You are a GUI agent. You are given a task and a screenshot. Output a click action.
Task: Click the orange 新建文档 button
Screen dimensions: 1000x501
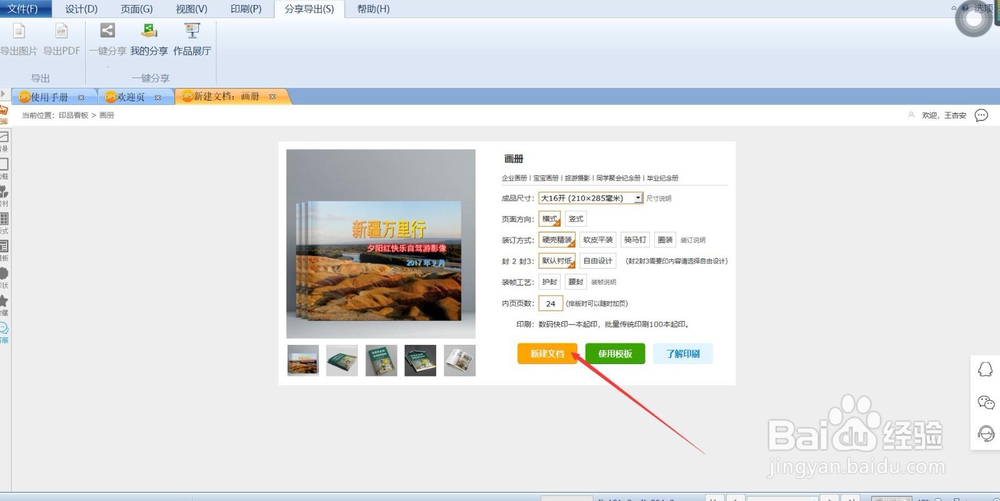pos(547,354)
